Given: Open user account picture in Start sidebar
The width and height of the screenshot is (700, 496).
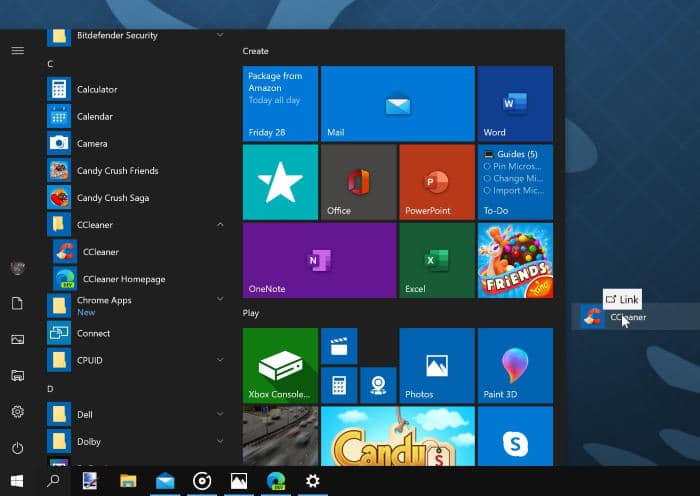Looking at the screenshot, I should click(x=17, y=268).
